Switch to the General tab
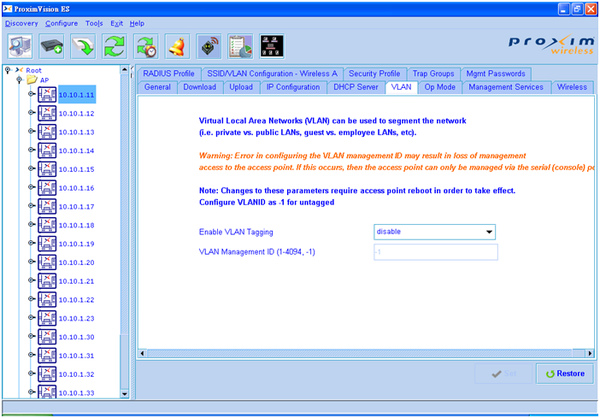This screenshot has height=418, width=600. (157, 87)
